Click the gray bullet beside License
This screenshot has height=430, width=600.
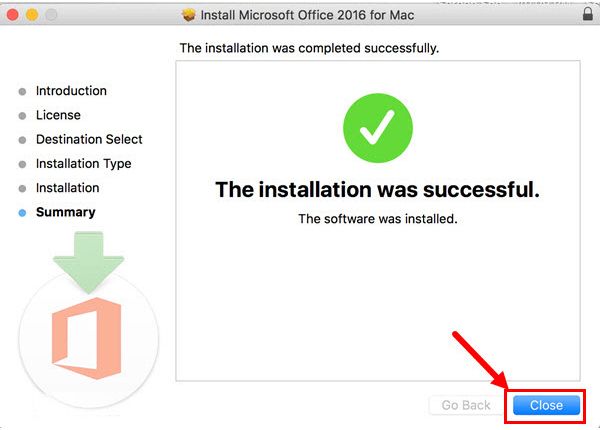pos(22,116)
